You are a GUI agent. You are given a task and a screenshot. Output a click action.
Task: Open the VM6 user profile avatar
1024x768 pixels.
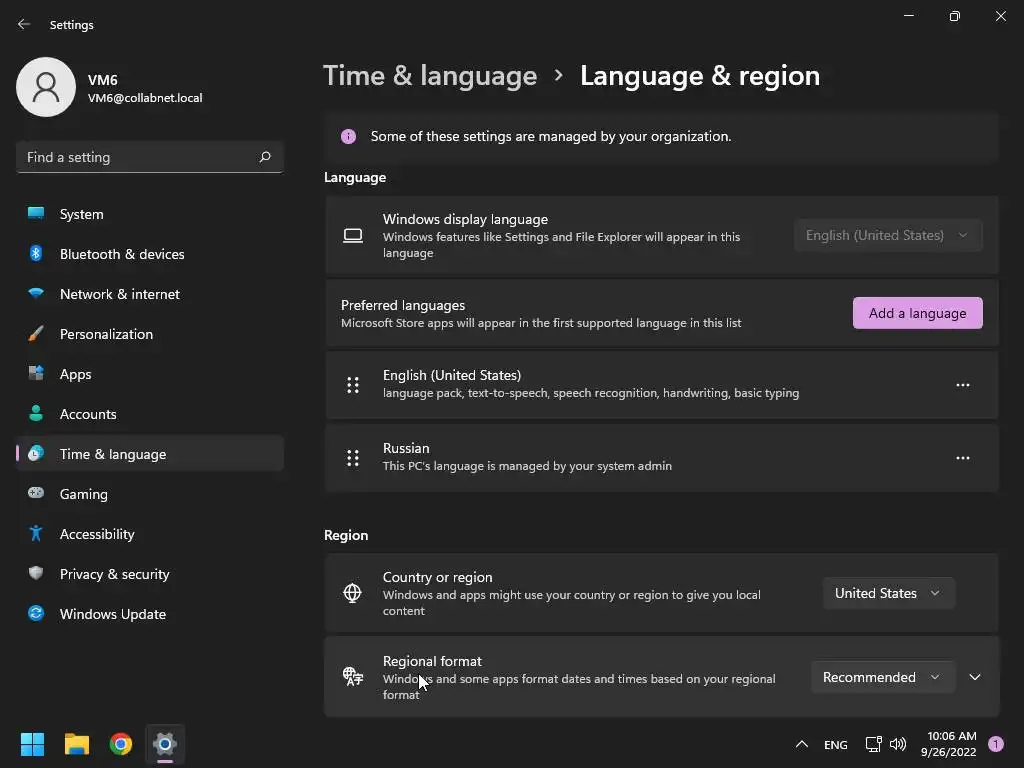point(46,87)
